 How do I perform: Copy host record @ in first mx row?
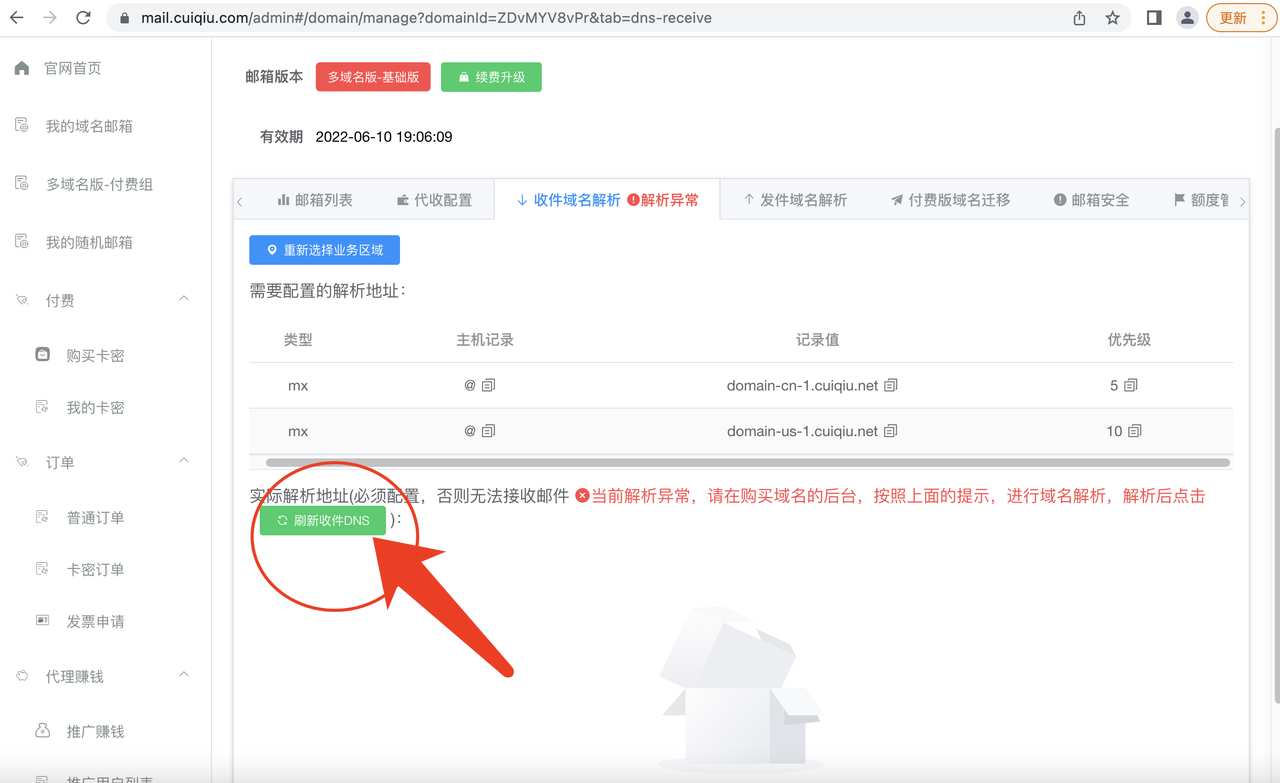[488, 385]
